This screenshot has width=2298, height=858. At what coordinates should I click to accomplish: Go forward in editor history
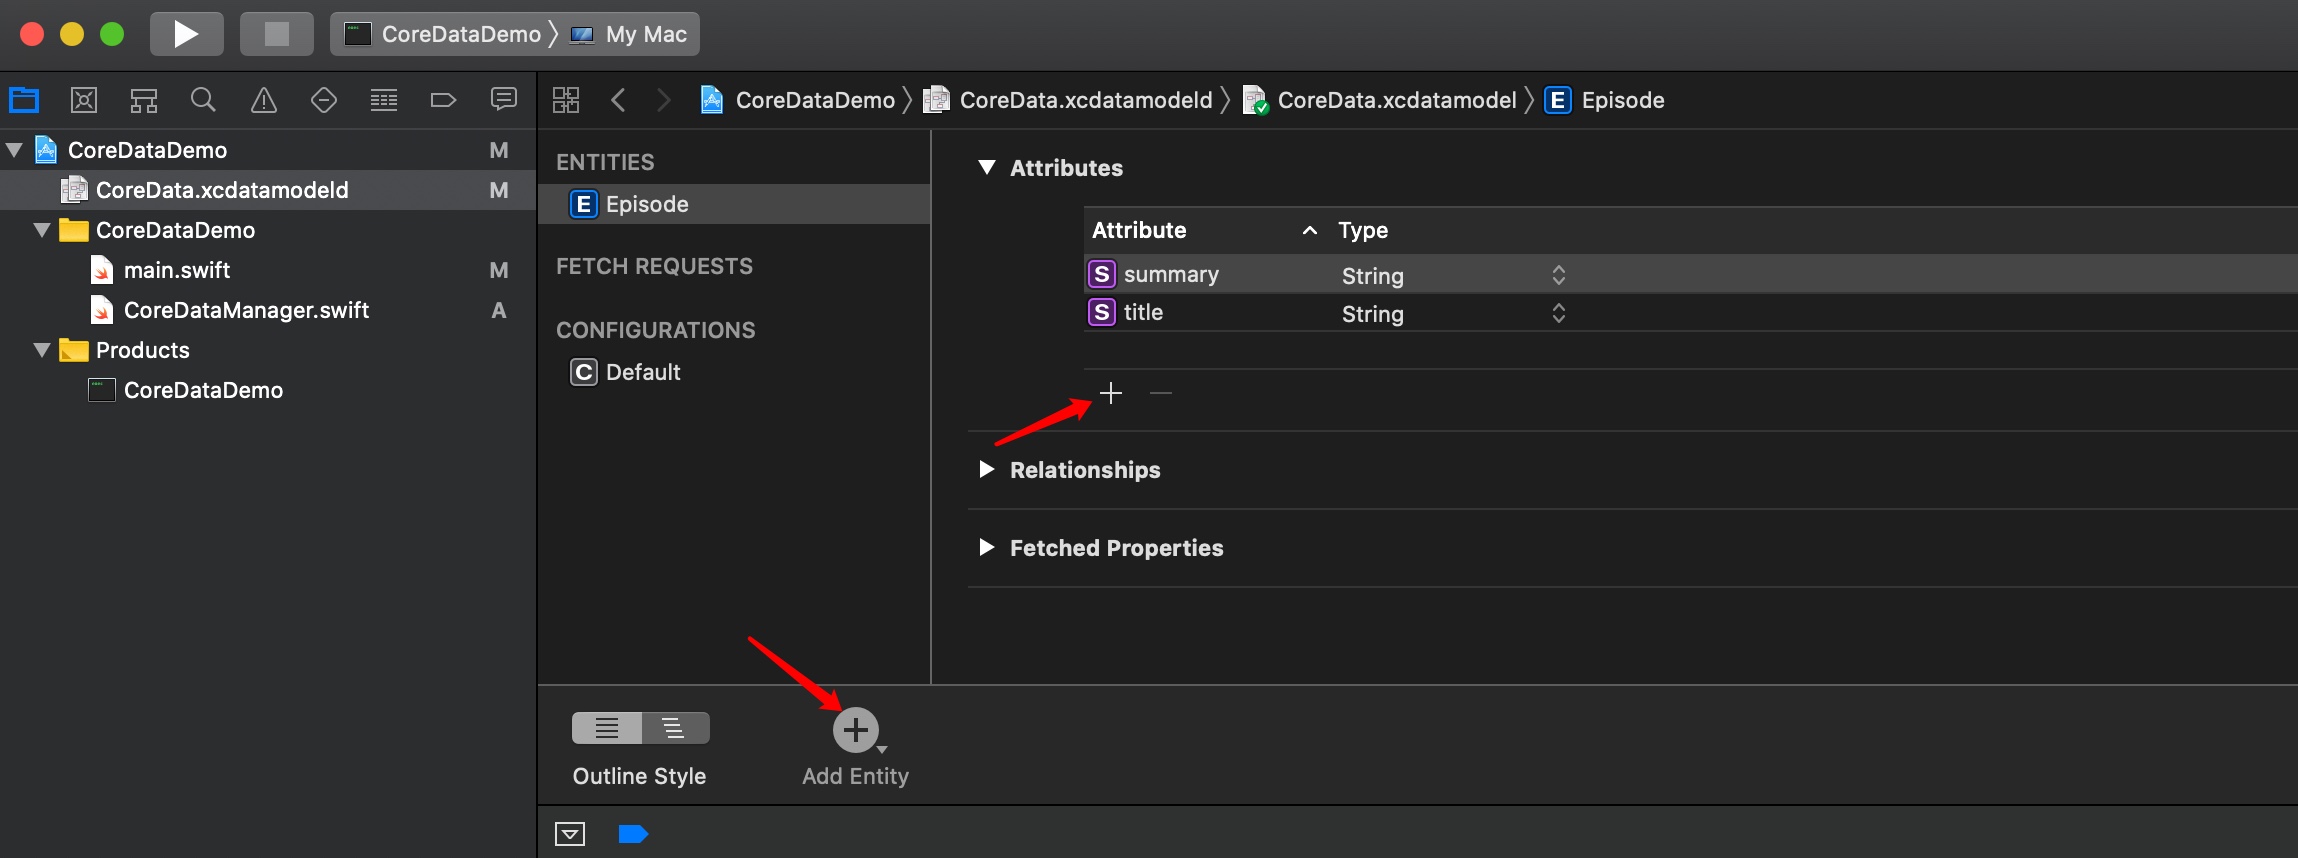click(x=663, y=100)
